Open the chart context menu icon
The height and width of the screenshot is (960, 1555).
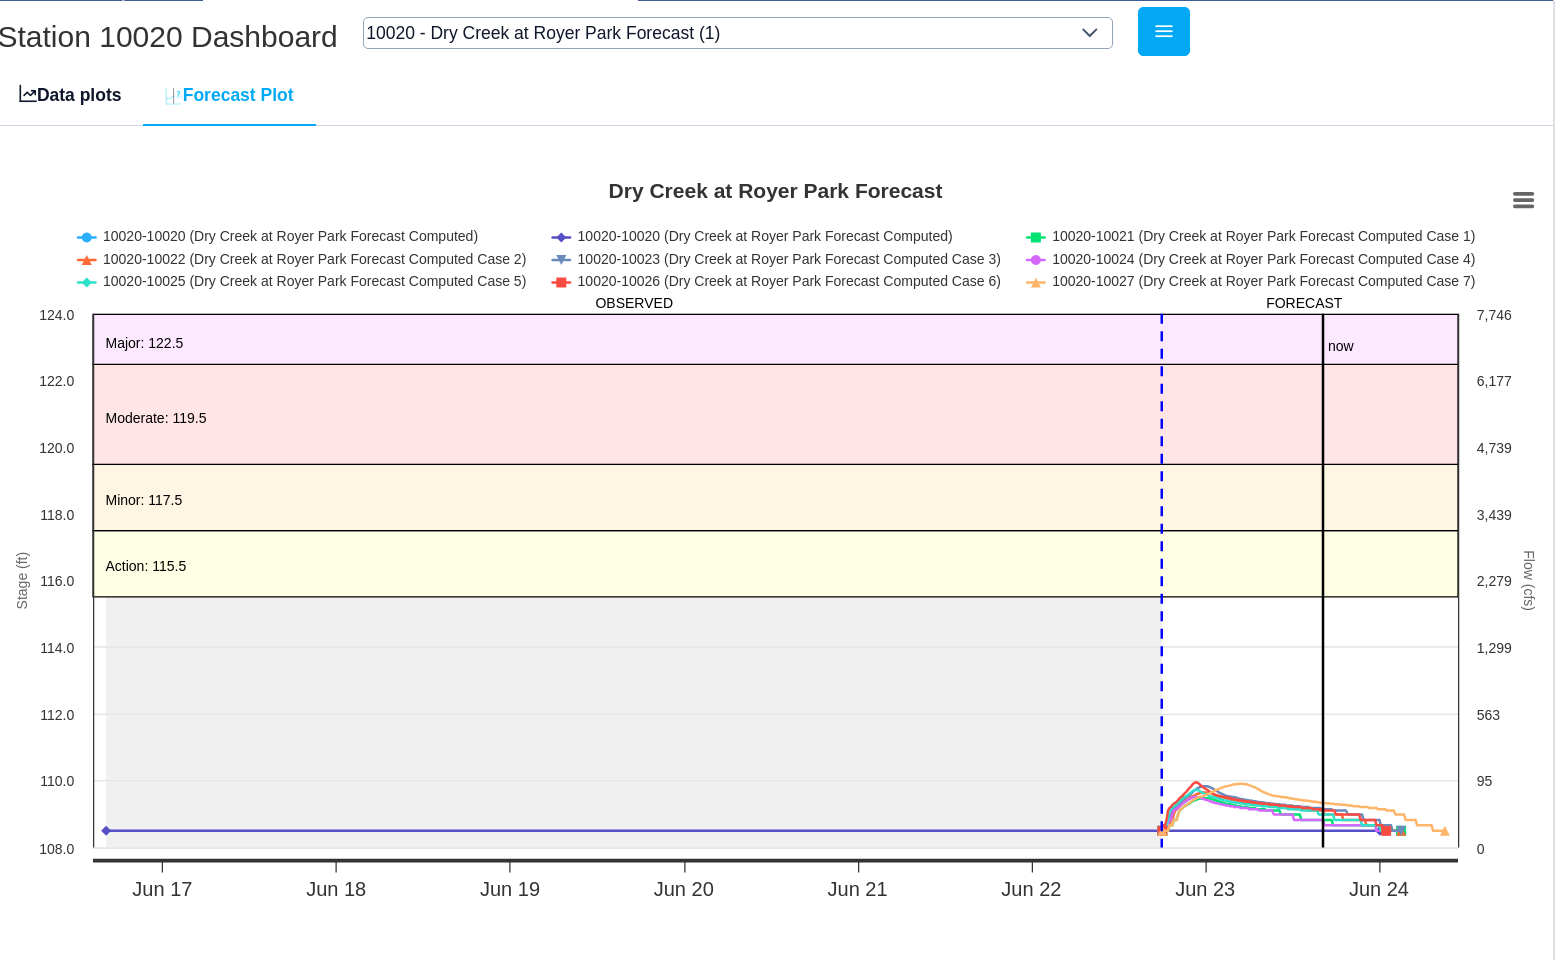[x=1523, y=200]
